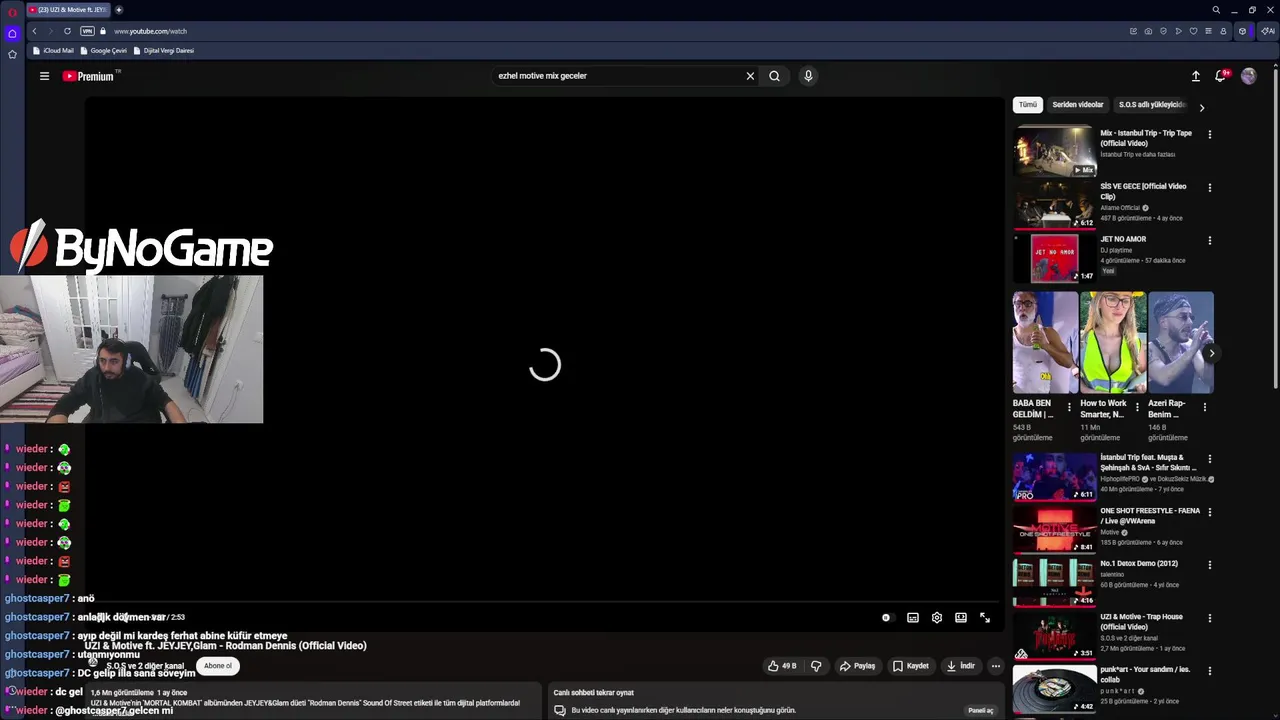Viewport: 1280px width, 720px height.
Task: Open options for No.1 Detox Demo
Action: 1209,564
